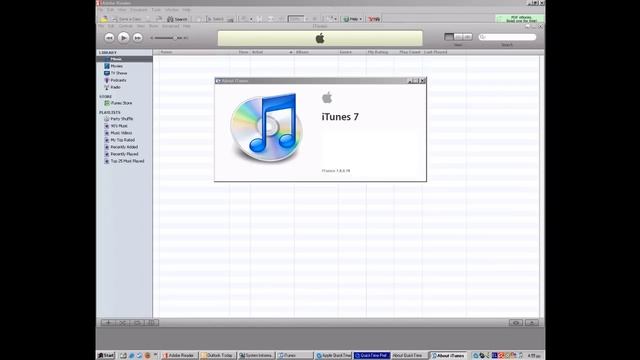Image resolution: width=640 pixels, height=360 pixels.
Task: Sort by the Genre column header
Action: tap(352, 52)
